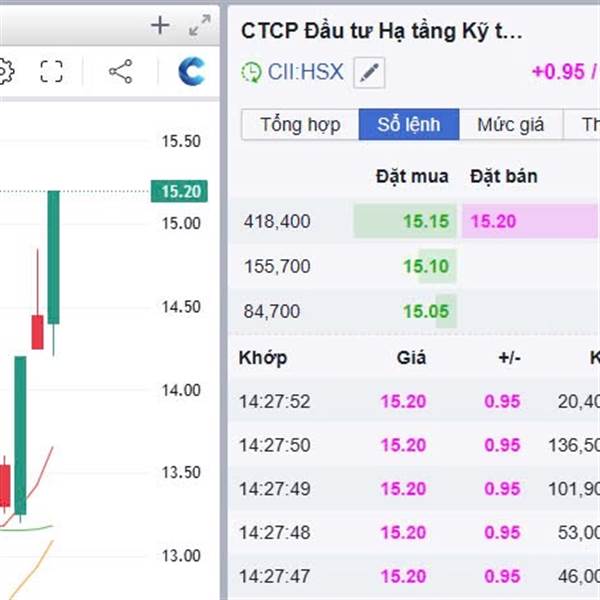Select bid price 15.15
The height and width of the screenshot is (600, 600).
[x=426, y=221]
